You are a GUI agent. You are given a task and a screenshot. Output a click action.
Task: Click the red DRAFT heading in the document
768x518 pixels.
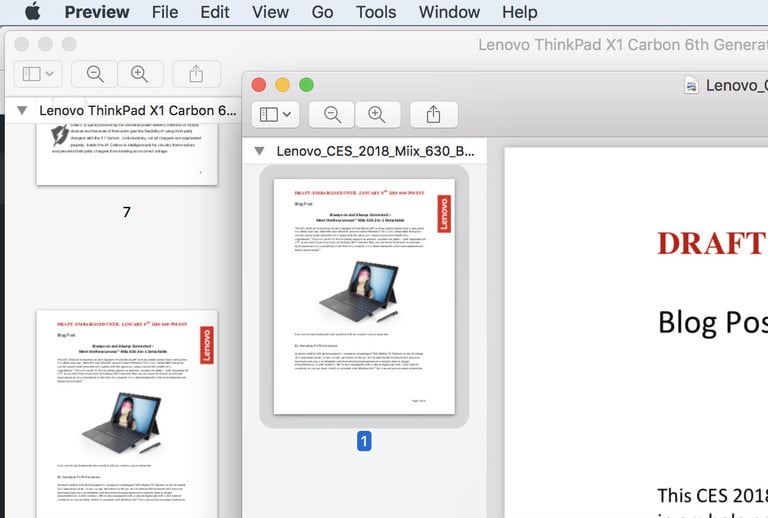click(x=713, y=243)
